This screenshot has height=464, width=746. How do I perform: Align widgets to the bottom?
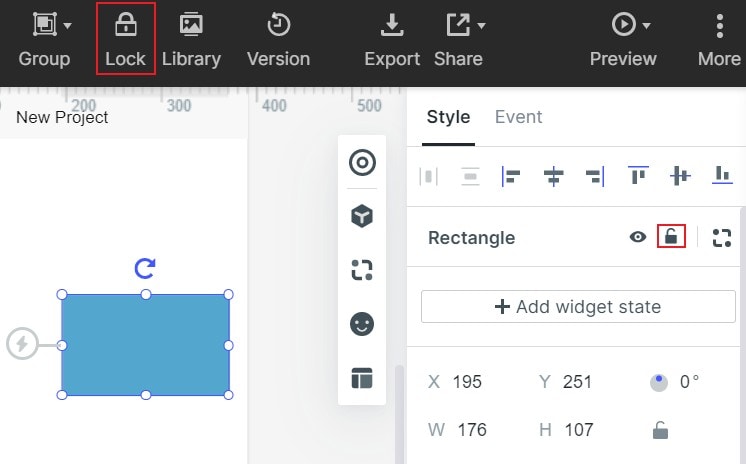point(722,175)
